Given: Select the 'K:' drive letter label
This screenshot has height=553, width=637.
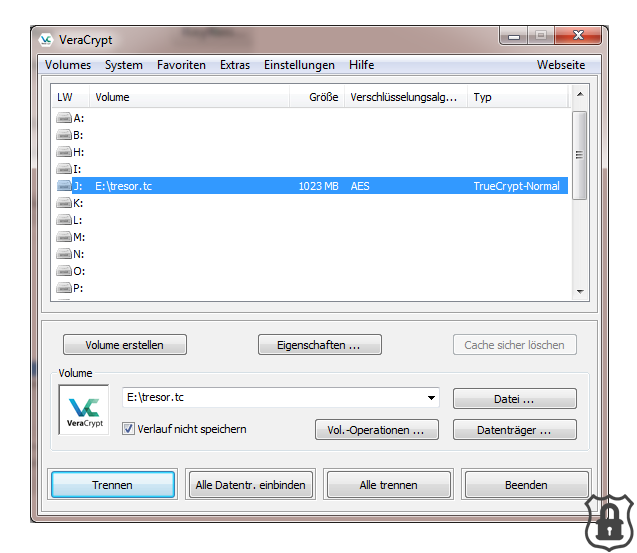Looking at the screenshot, I should click(78, 203).
